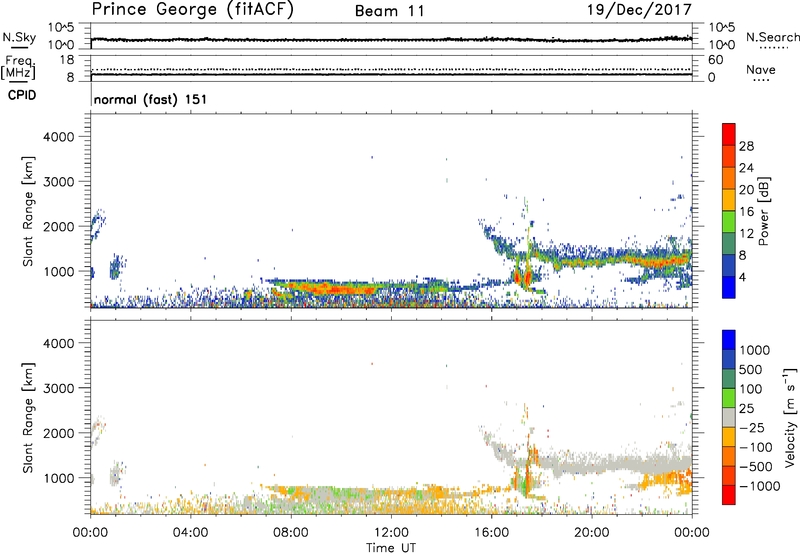Click the '16:00' time tick label

[x=491, y=533]
